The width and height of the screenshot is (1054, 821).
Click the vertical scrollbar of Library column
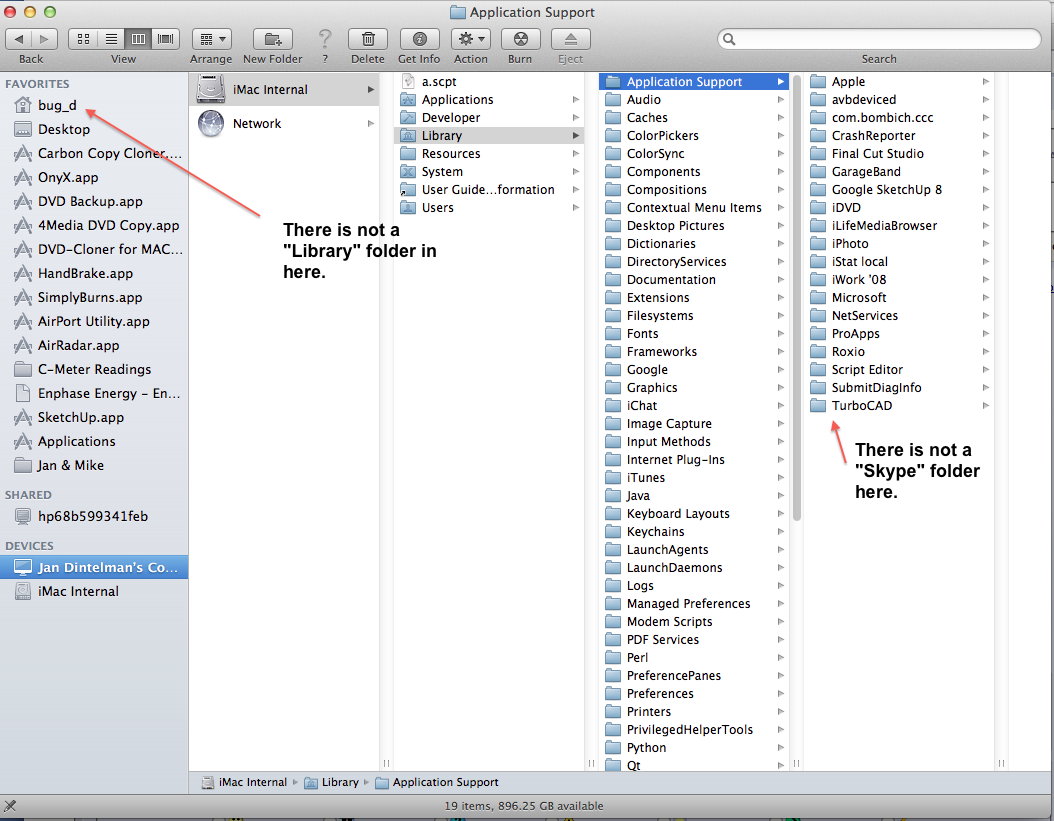coord(797,299)
